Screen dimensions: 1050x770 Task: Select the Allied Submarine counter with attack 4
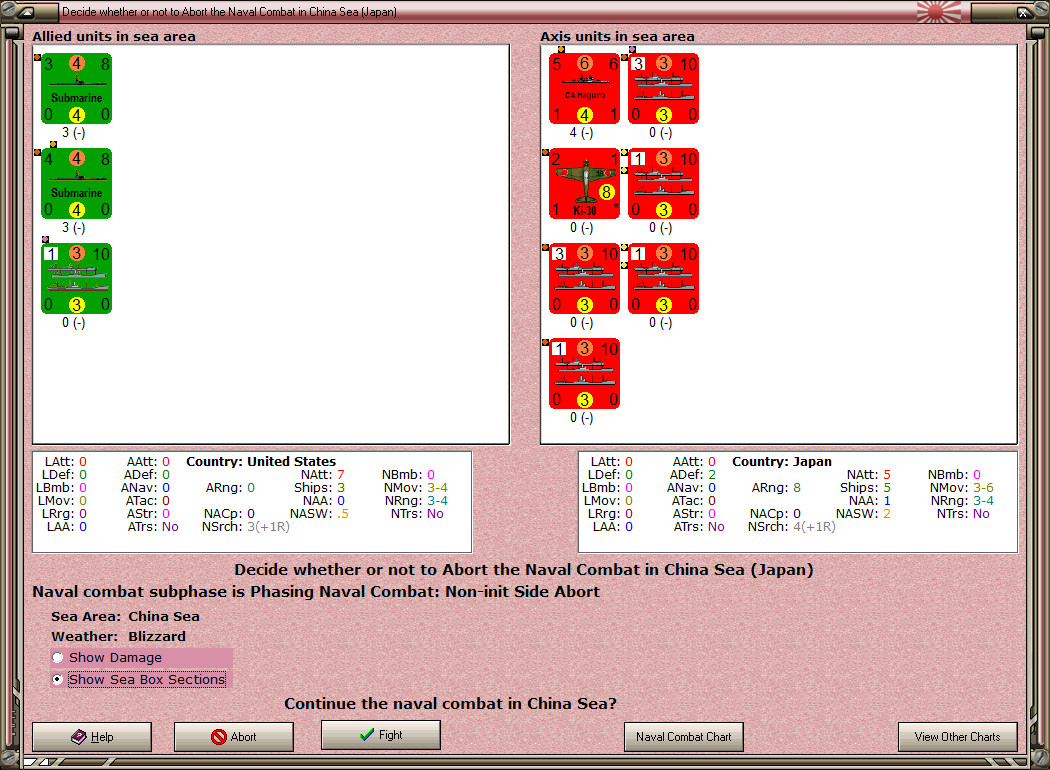[76, 184]
